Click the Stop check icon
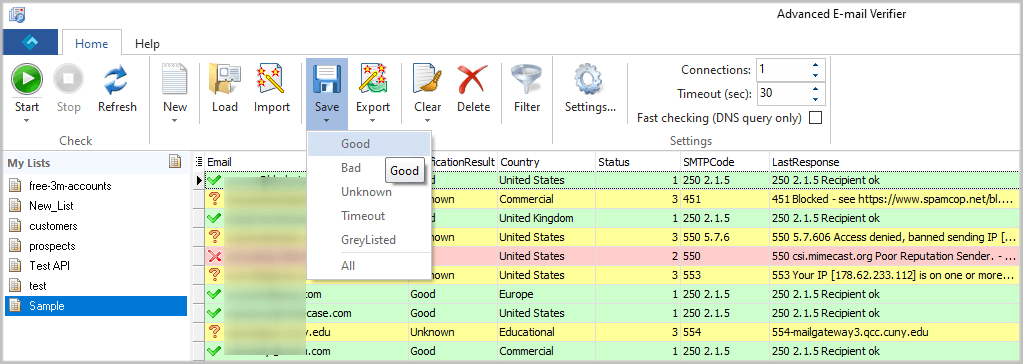 [x=69, y=80]
